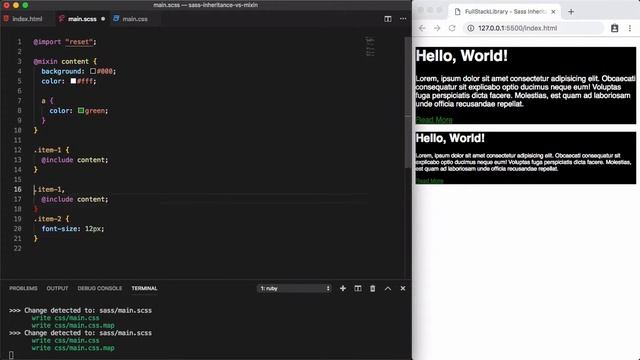Image resolution: width=640 pixels, height=360 pixels.
Task: Click '.item-1 {' on line 12
Action: tap(51, 150)
